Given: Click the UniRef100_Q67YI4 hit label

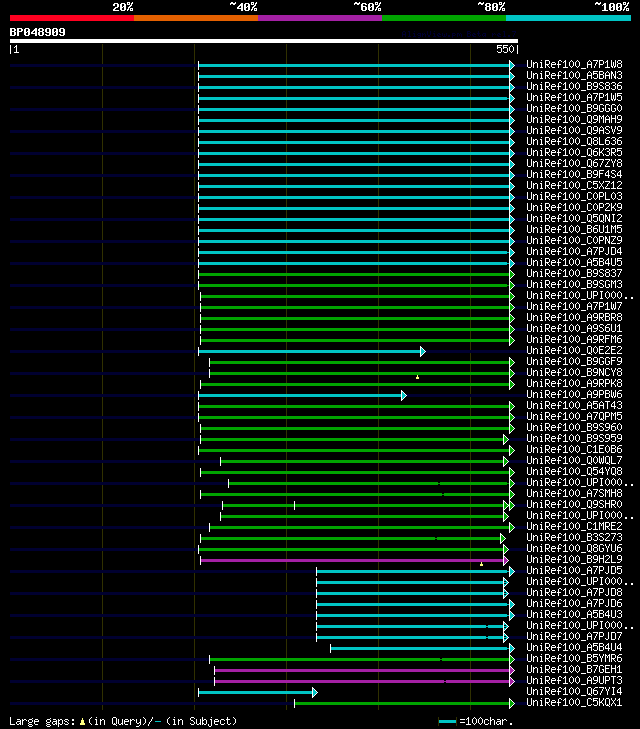Looking at the screenshot, I should 574,691.
